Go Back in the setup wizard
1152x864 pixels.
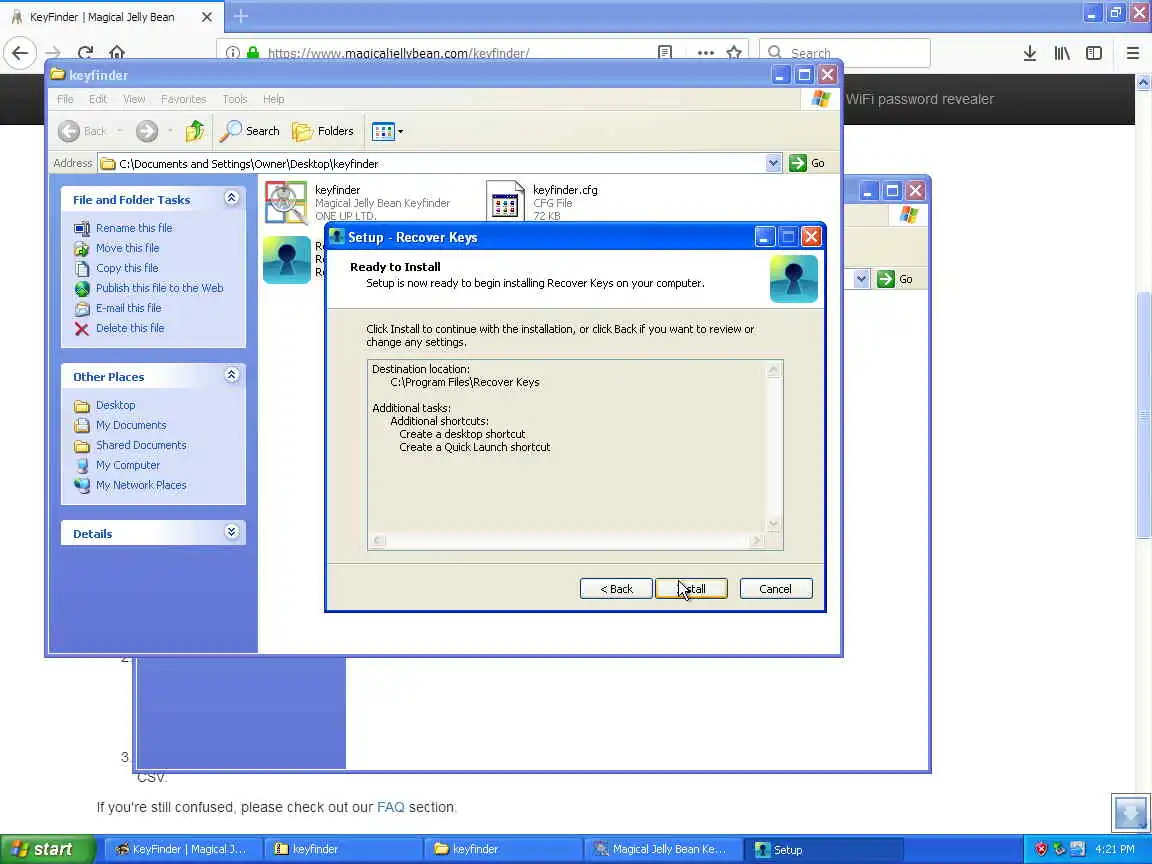(616, 588)
